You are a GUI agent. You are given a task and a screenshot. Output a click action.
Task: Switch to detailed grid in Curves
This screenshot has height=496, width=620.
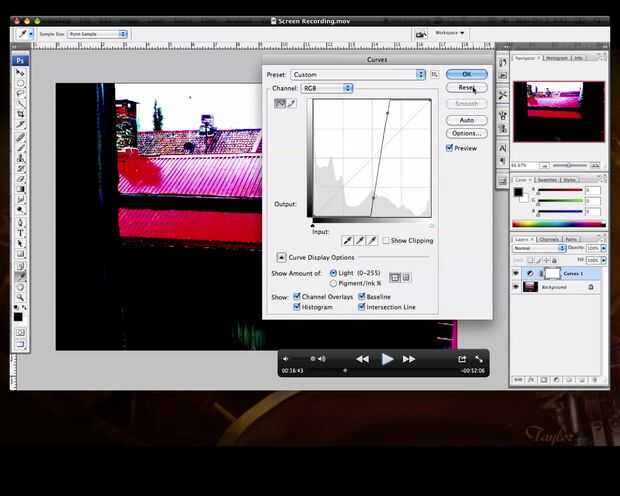(406, 277)
